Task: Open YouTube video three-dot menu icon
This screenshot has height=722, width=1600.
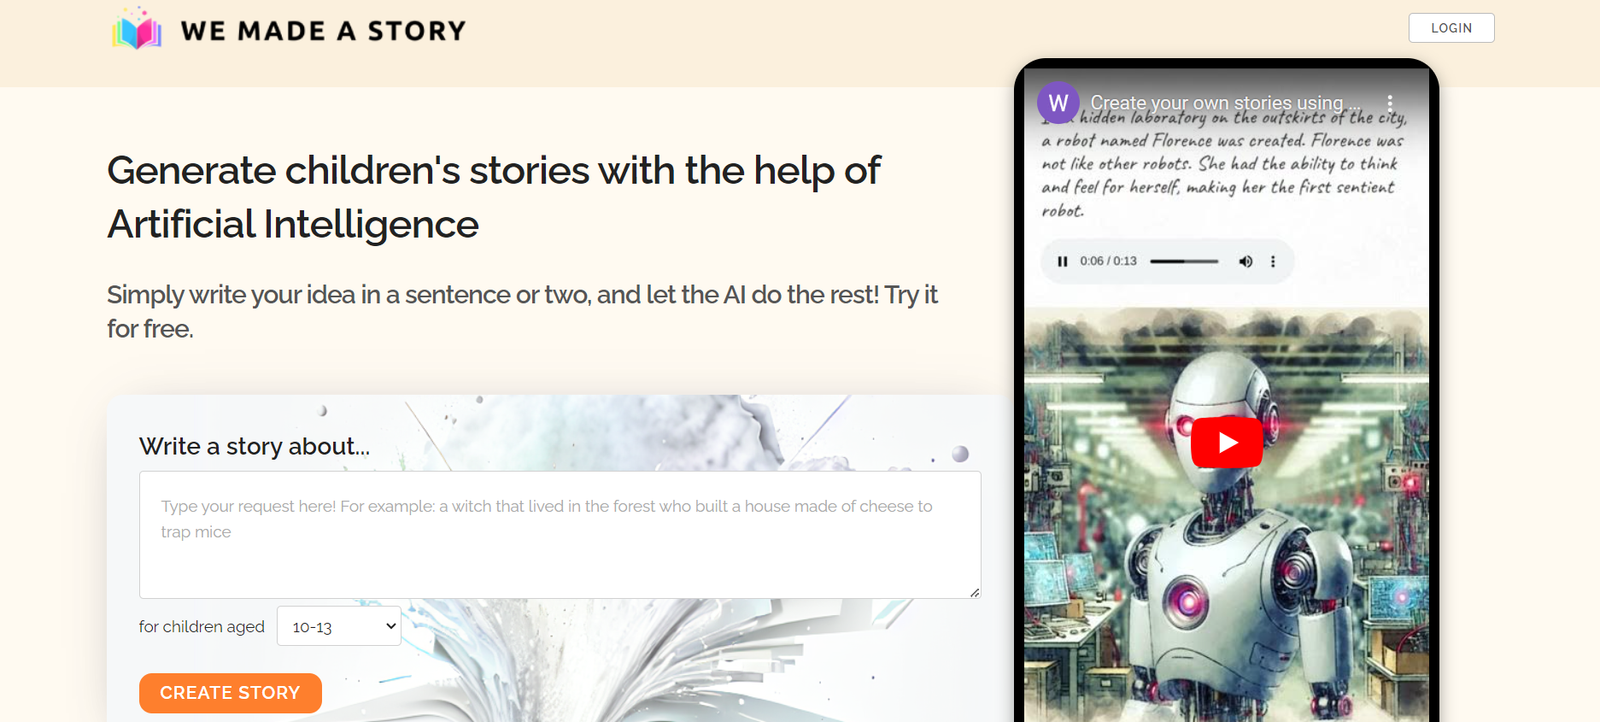Action: tap(1389, 103)
